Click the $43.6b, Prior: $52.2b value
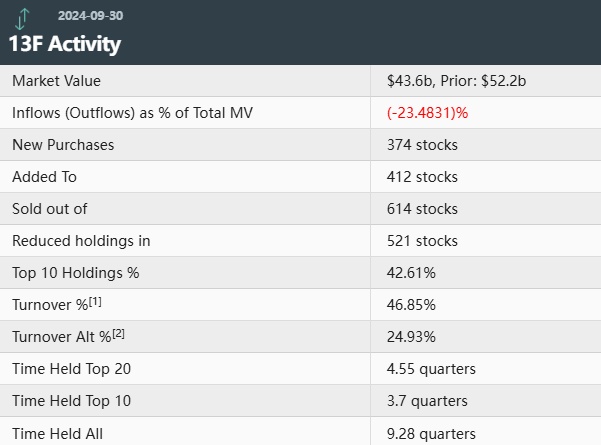 tap(456, 81)
